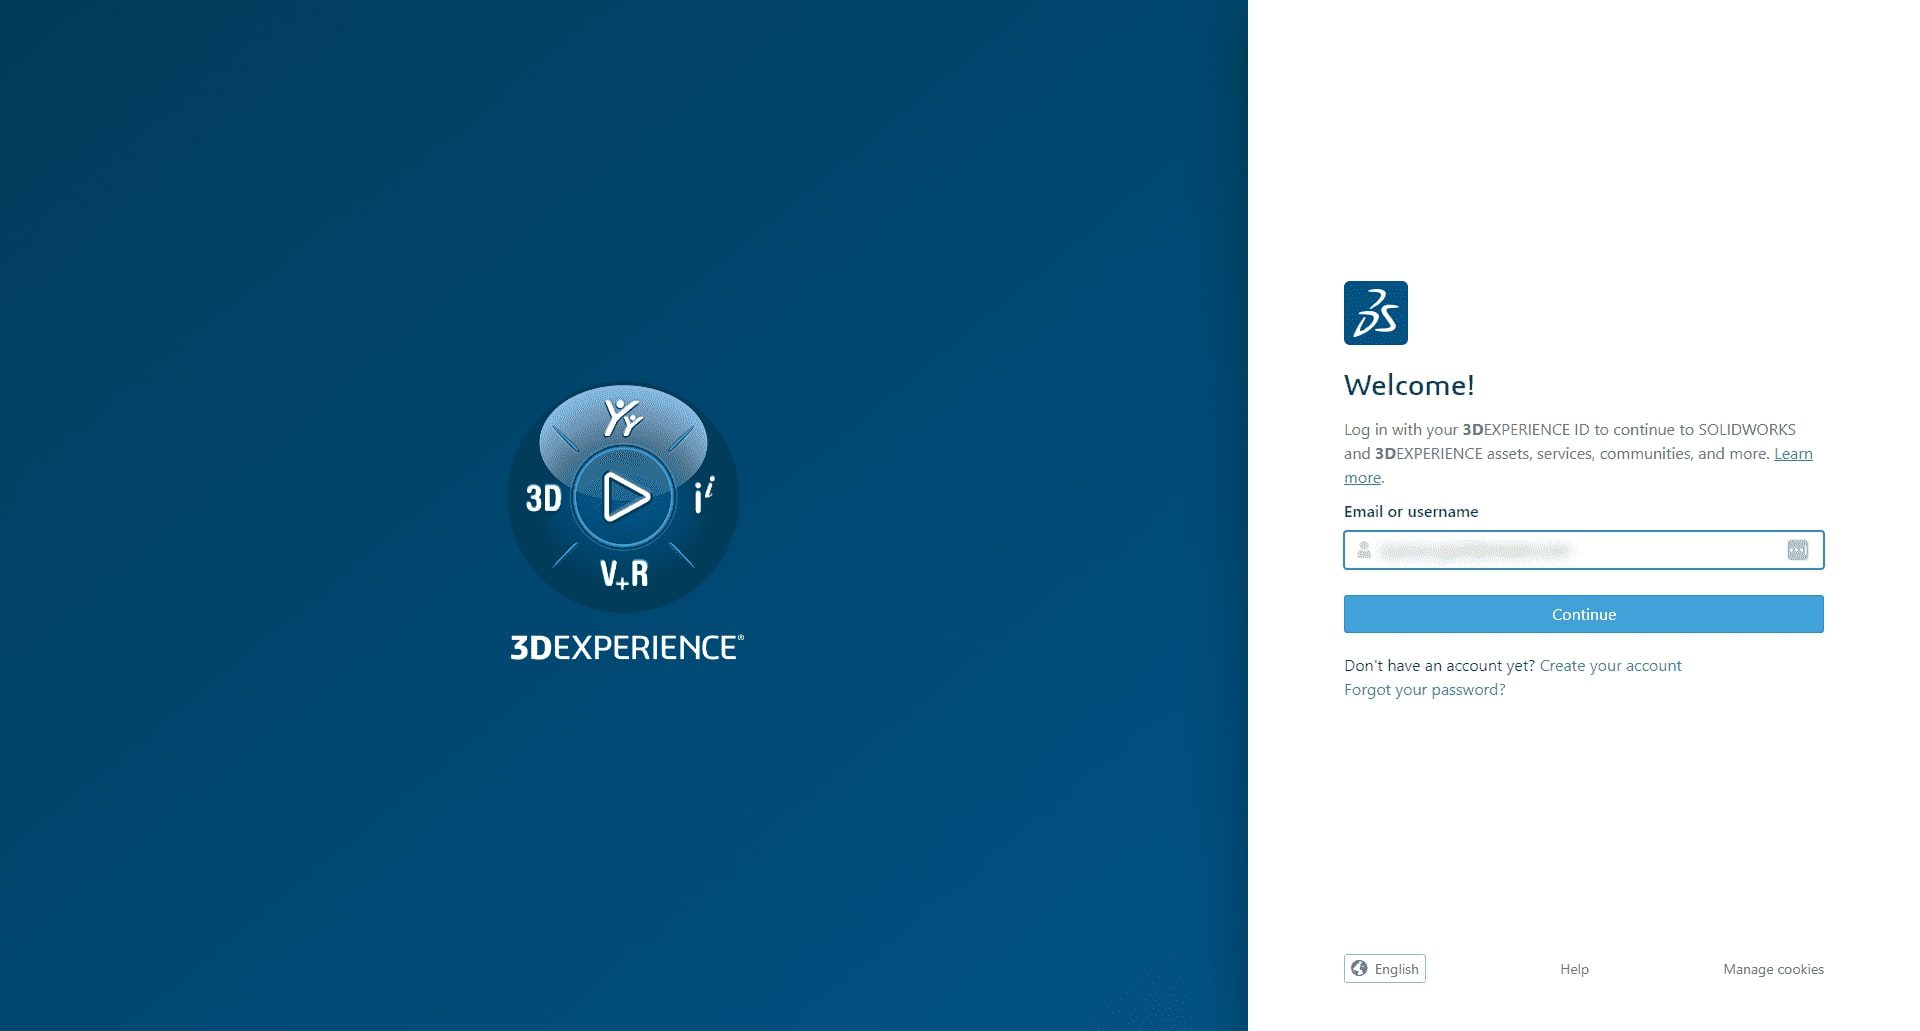Open the Learn more link
The image size is (1920, 1031).
coord(1792,454)
